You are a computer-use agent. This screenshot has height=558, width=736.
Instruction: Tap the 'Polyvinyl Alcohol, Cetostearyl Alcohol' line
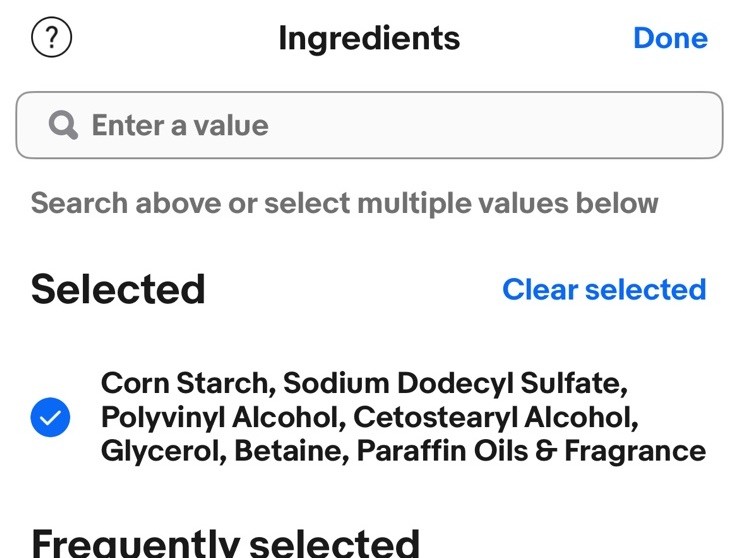coord(370,418)
